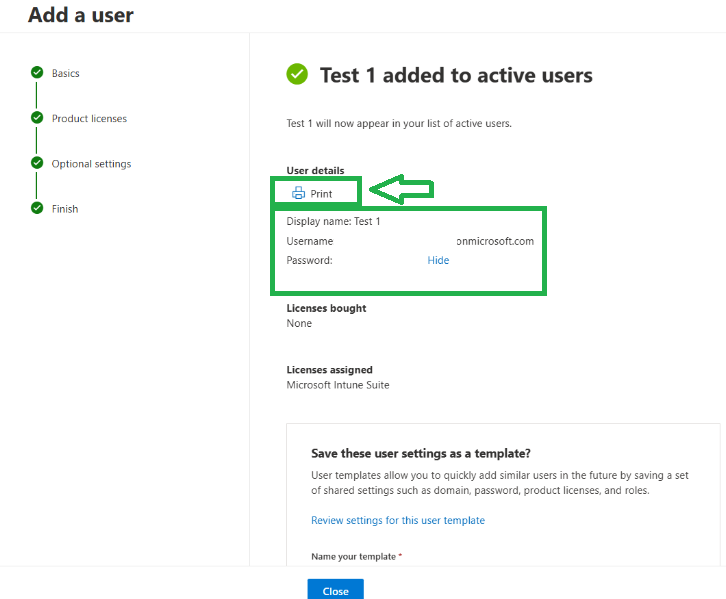Click the large success checkmark icon
Image resolution: width=726 pixels, height=599 pixels.
[x=297, y=74]
